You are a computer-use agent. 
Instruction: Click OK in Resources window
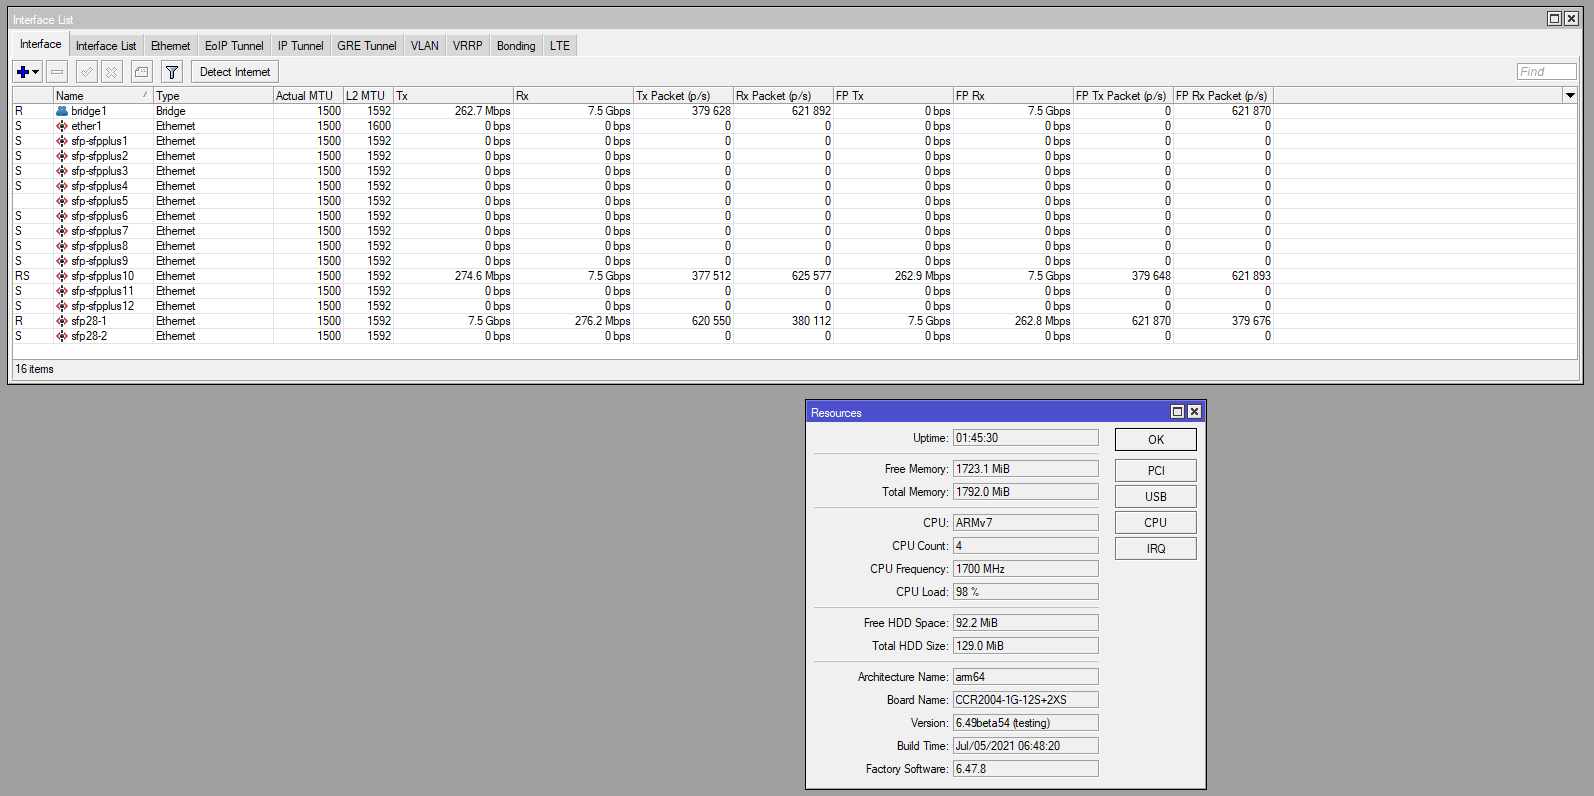[1156, 440]
